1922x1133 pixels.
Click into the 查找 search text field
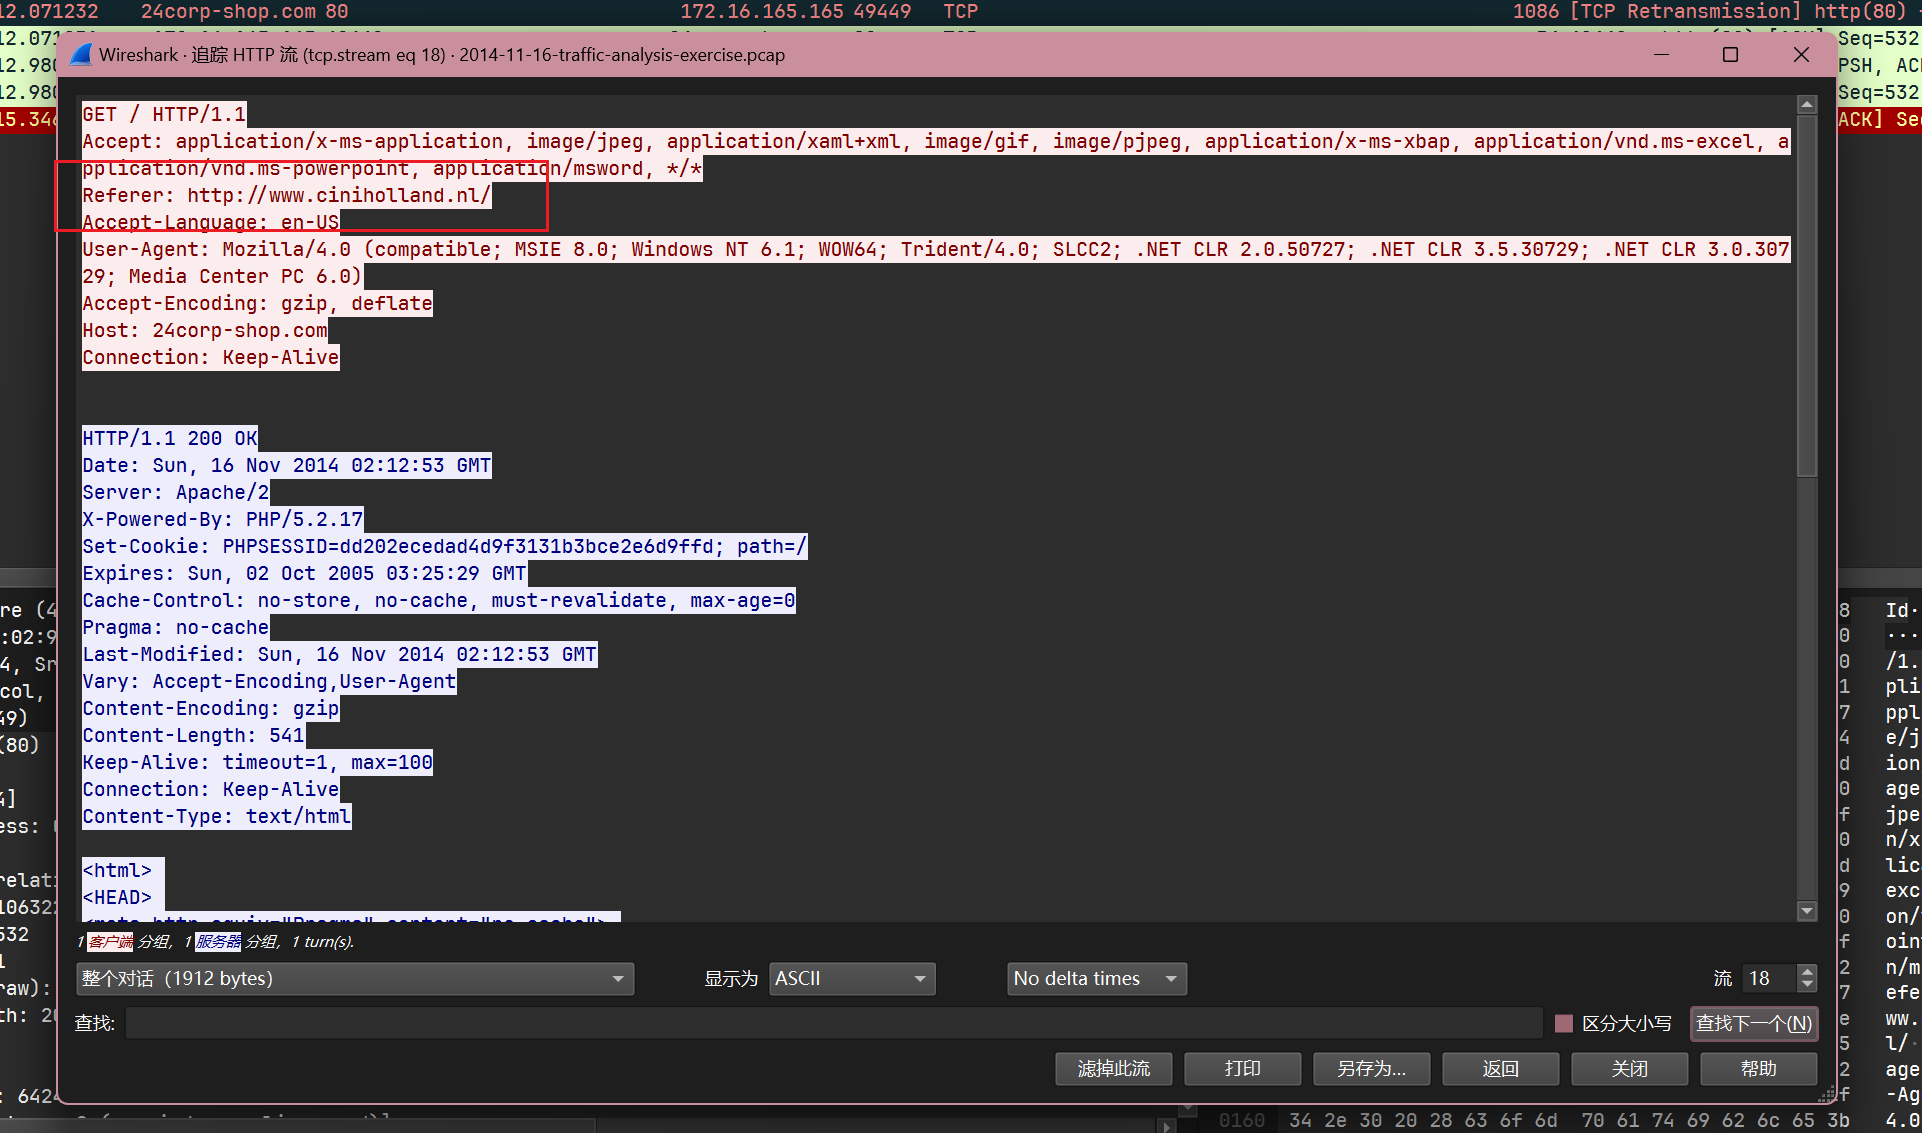(832, 1023)
